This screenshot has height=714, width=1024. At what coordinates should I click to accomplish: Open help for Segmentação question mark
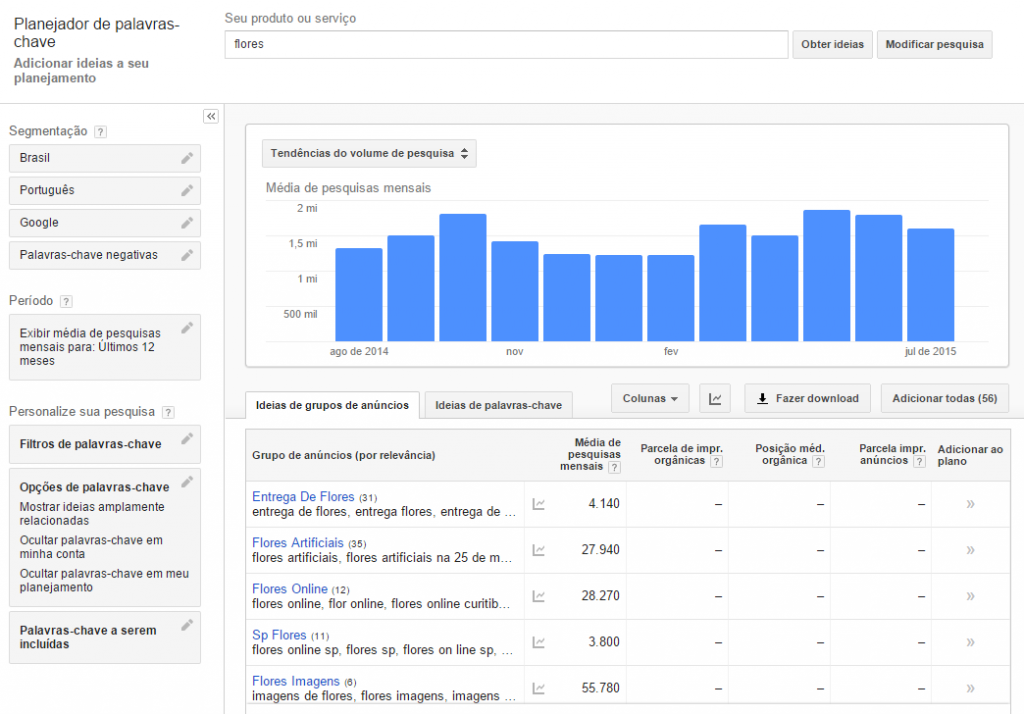[100, 132]
